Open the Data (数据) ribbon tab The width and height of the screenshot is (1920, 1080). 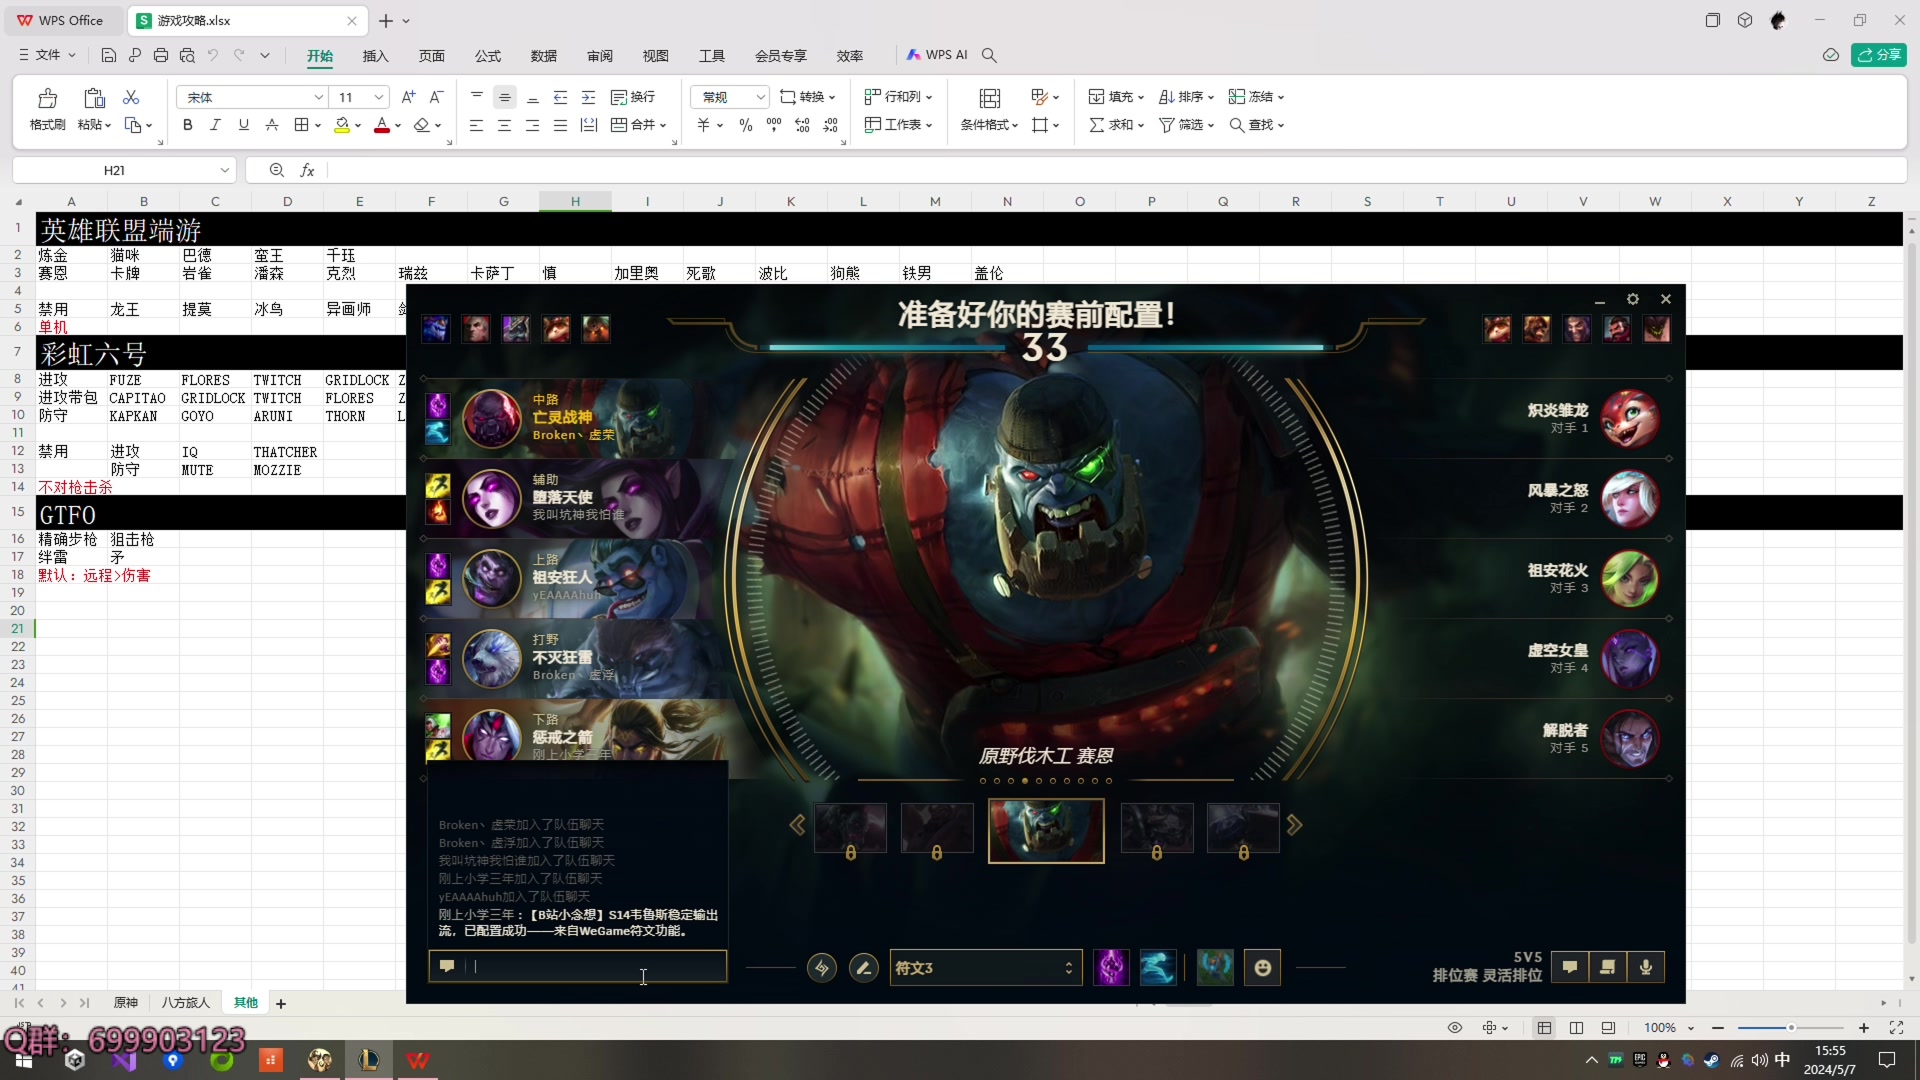pos(543,56)
